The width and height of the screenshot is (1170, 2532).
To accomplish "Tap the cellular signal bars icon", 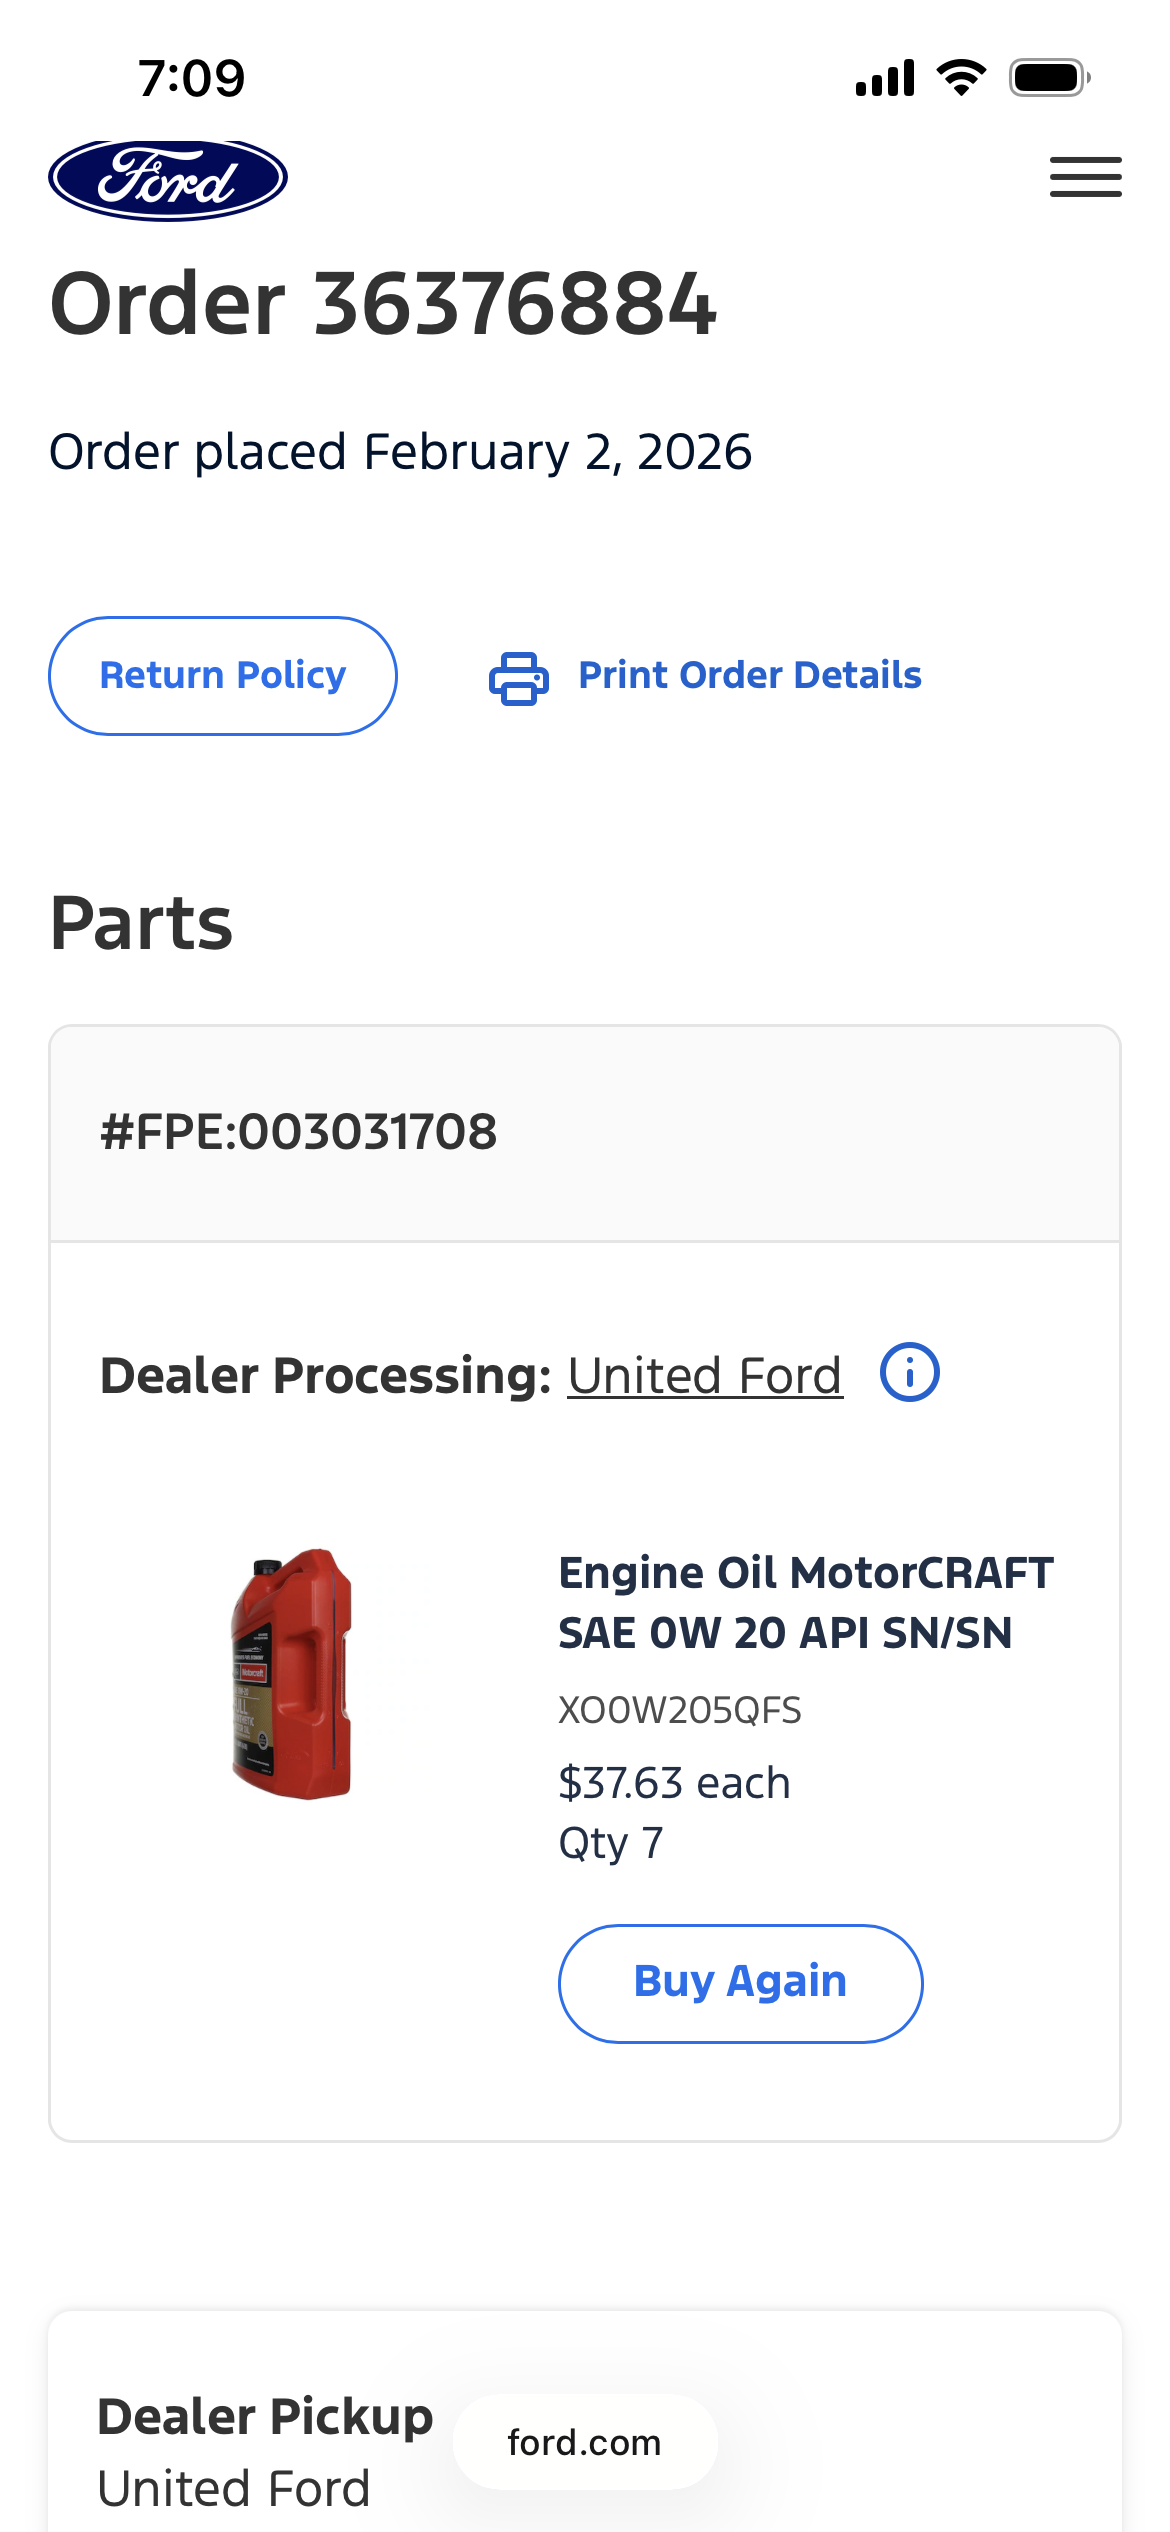I will click(885, 78).
